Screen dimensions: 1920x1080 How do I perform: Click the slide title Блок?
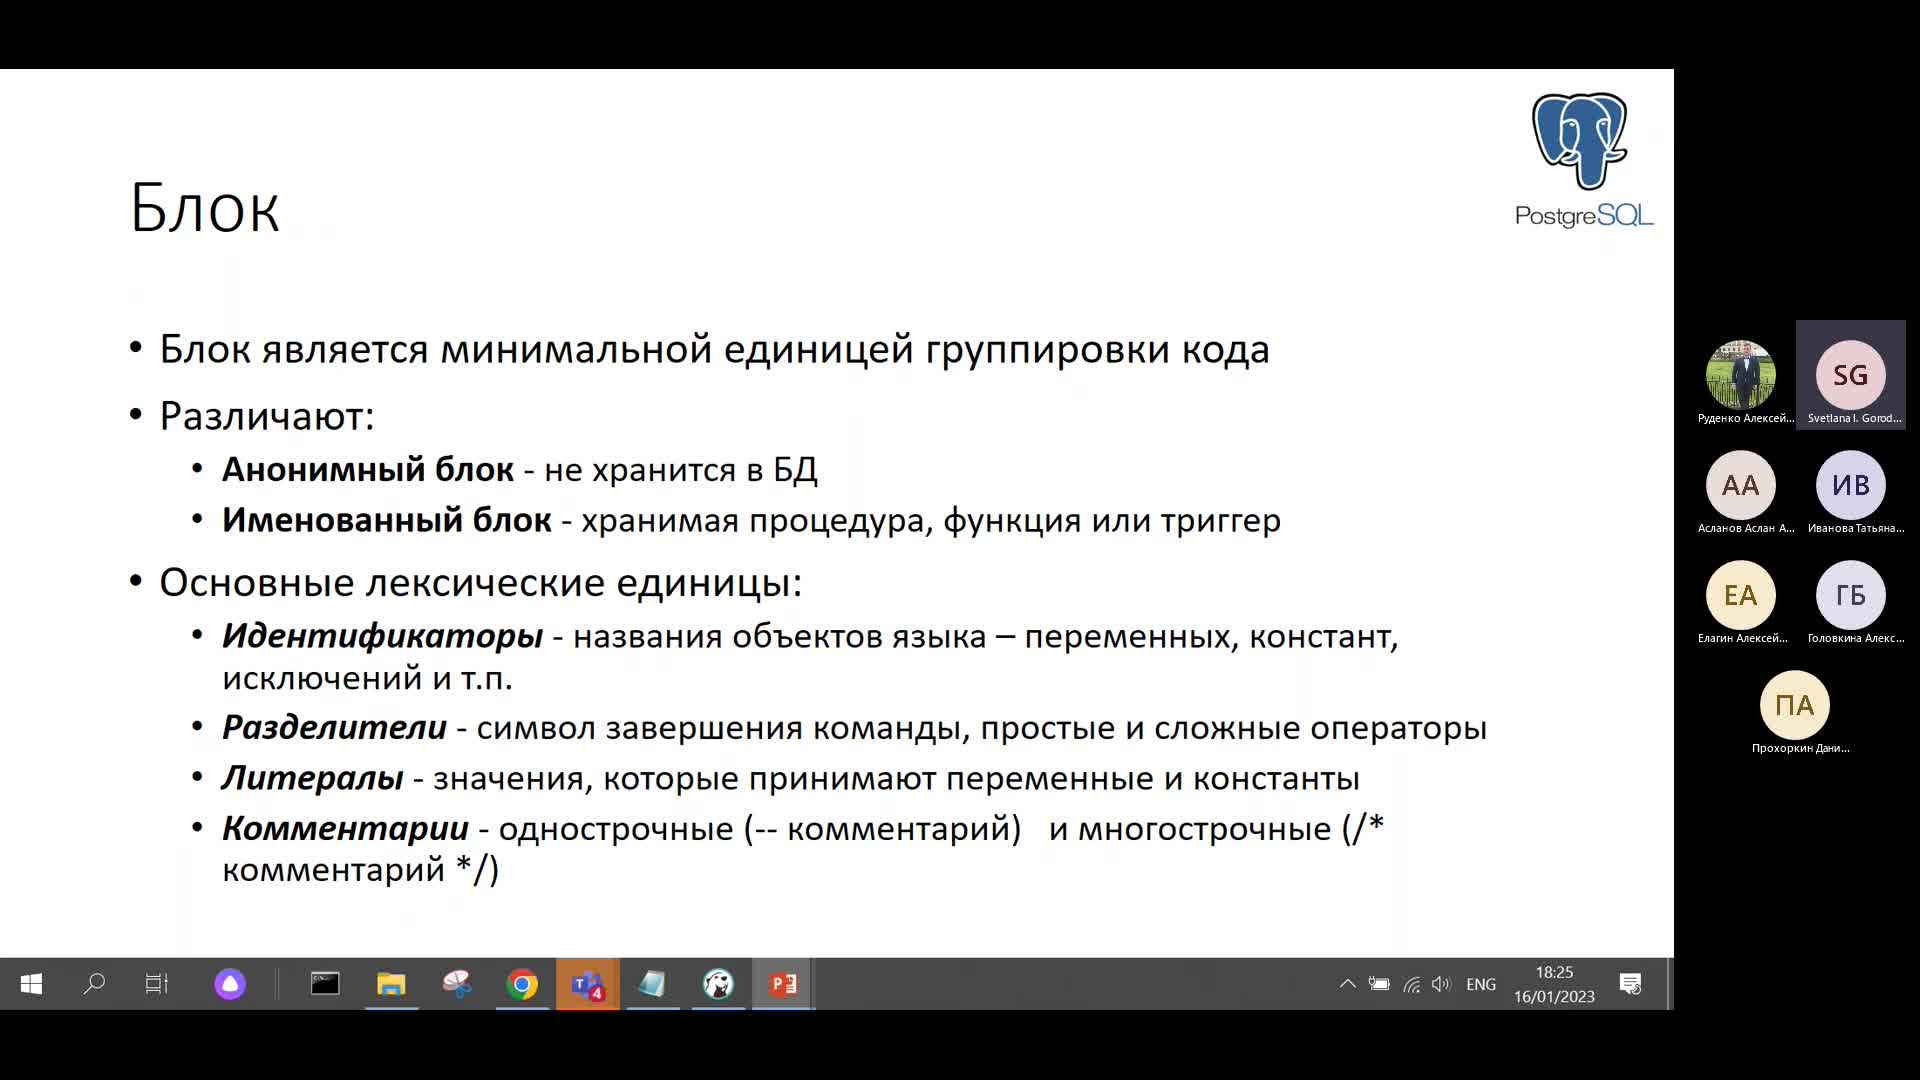(205, 209)
